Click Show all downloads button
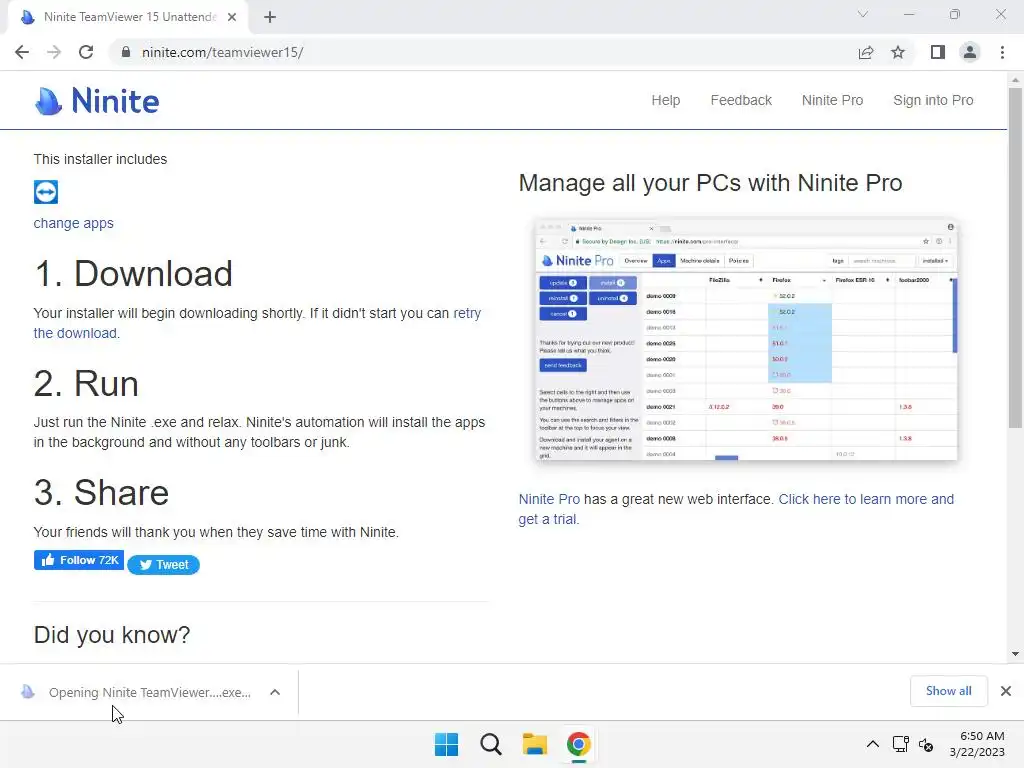The image size is (1024, 768). pos(948,691)
